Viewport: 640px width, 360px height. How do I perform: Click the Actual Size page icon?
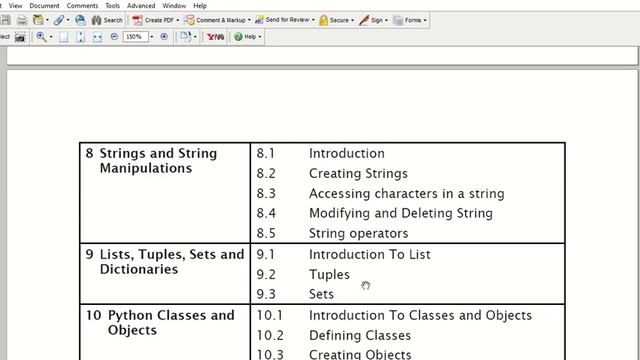tap(64, 37)
